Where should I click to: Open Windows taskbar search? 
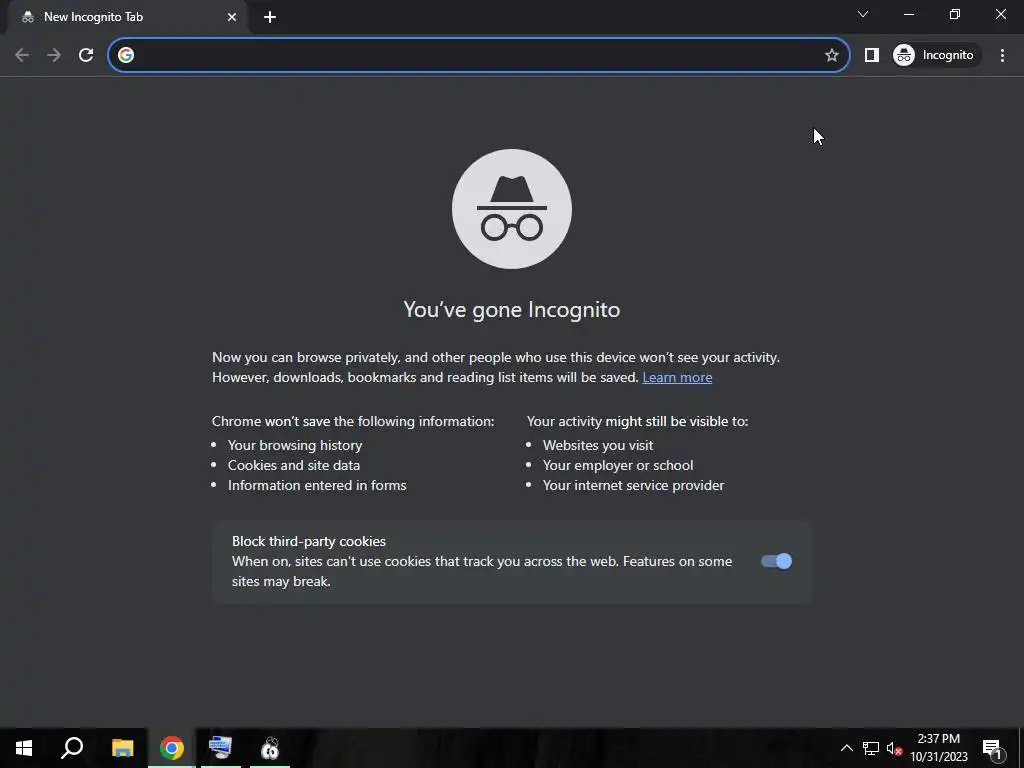72,748
